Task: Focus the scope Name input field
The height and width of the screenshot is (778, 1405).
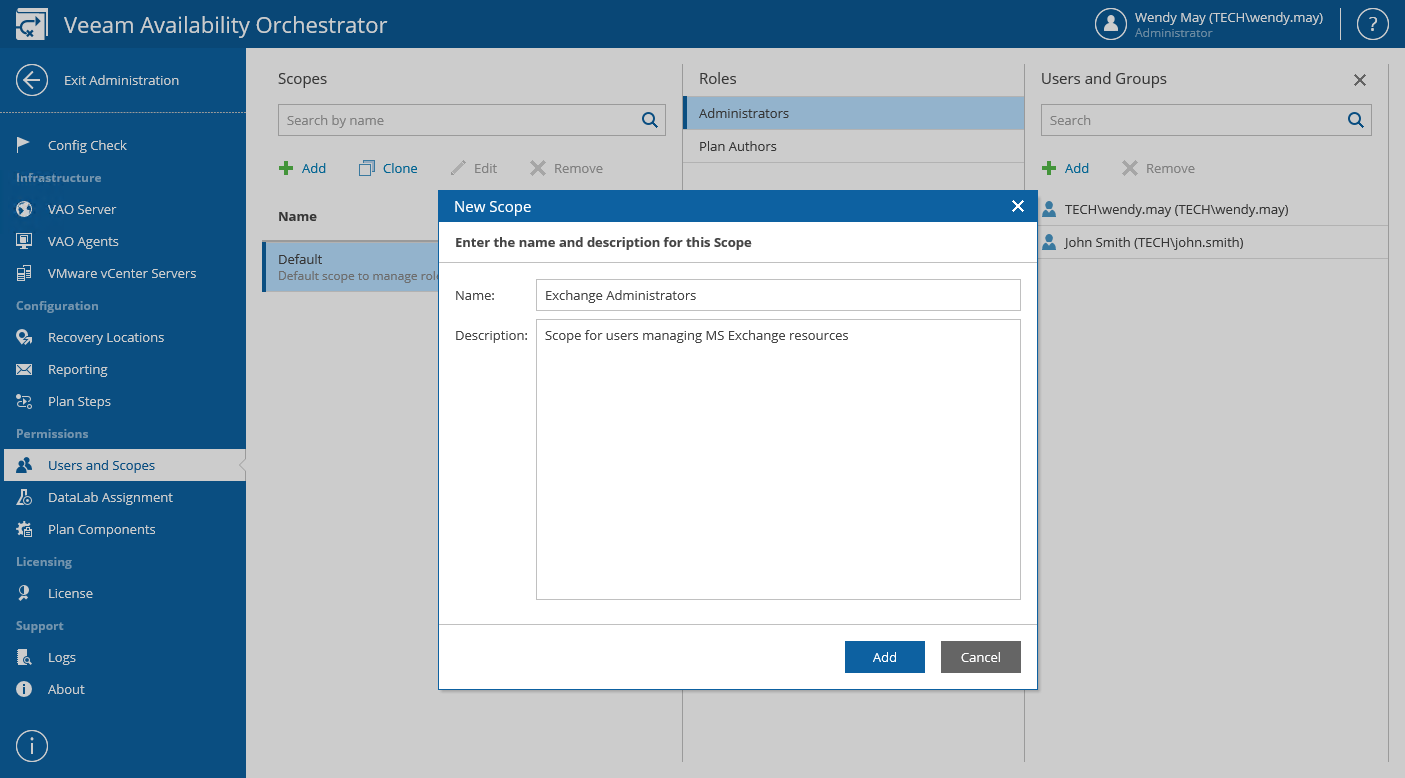Action: [778, 295]
